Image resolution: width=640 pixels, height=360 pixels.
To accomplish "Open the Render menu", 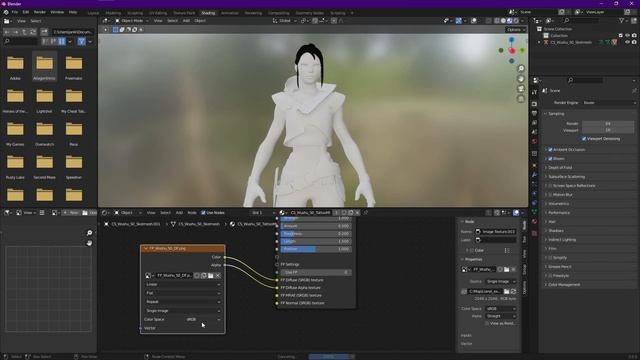I will tap(40, 13).
